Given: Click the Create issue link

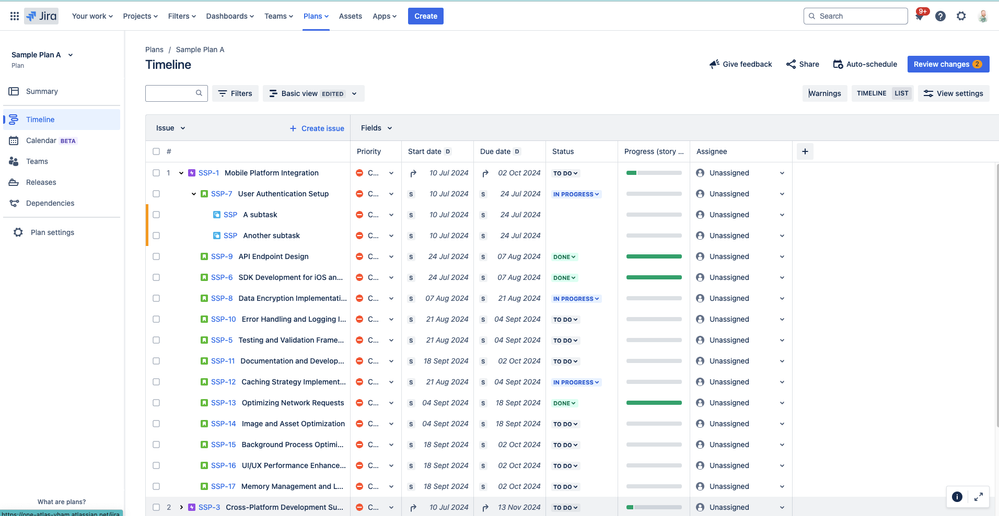Looking at the screenshot, I should point(317,128).
